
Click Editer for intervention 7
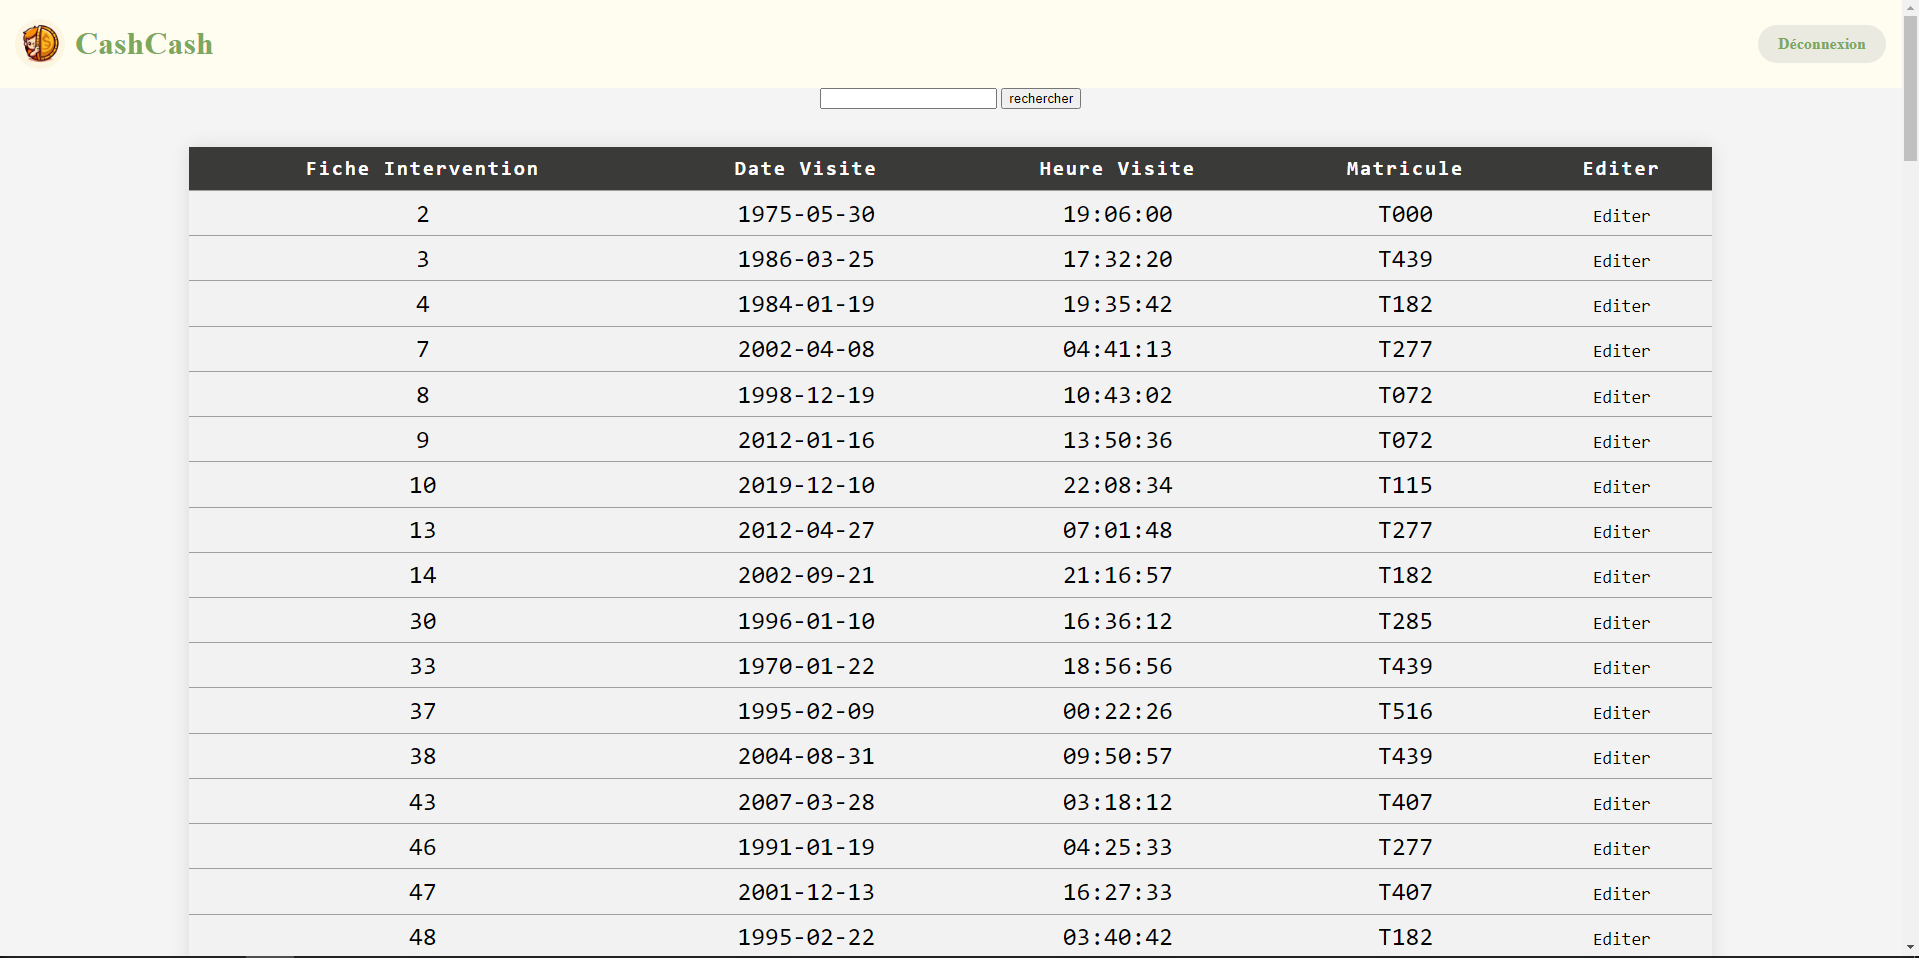(x=1620, y=351)
